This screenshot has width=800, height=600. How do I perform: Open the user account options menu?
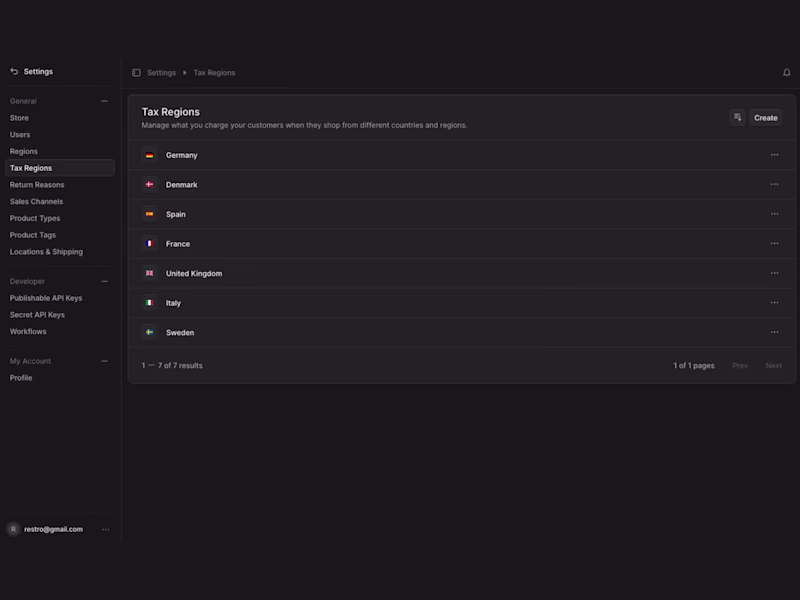pyautogui.click(x=106, y=529)
